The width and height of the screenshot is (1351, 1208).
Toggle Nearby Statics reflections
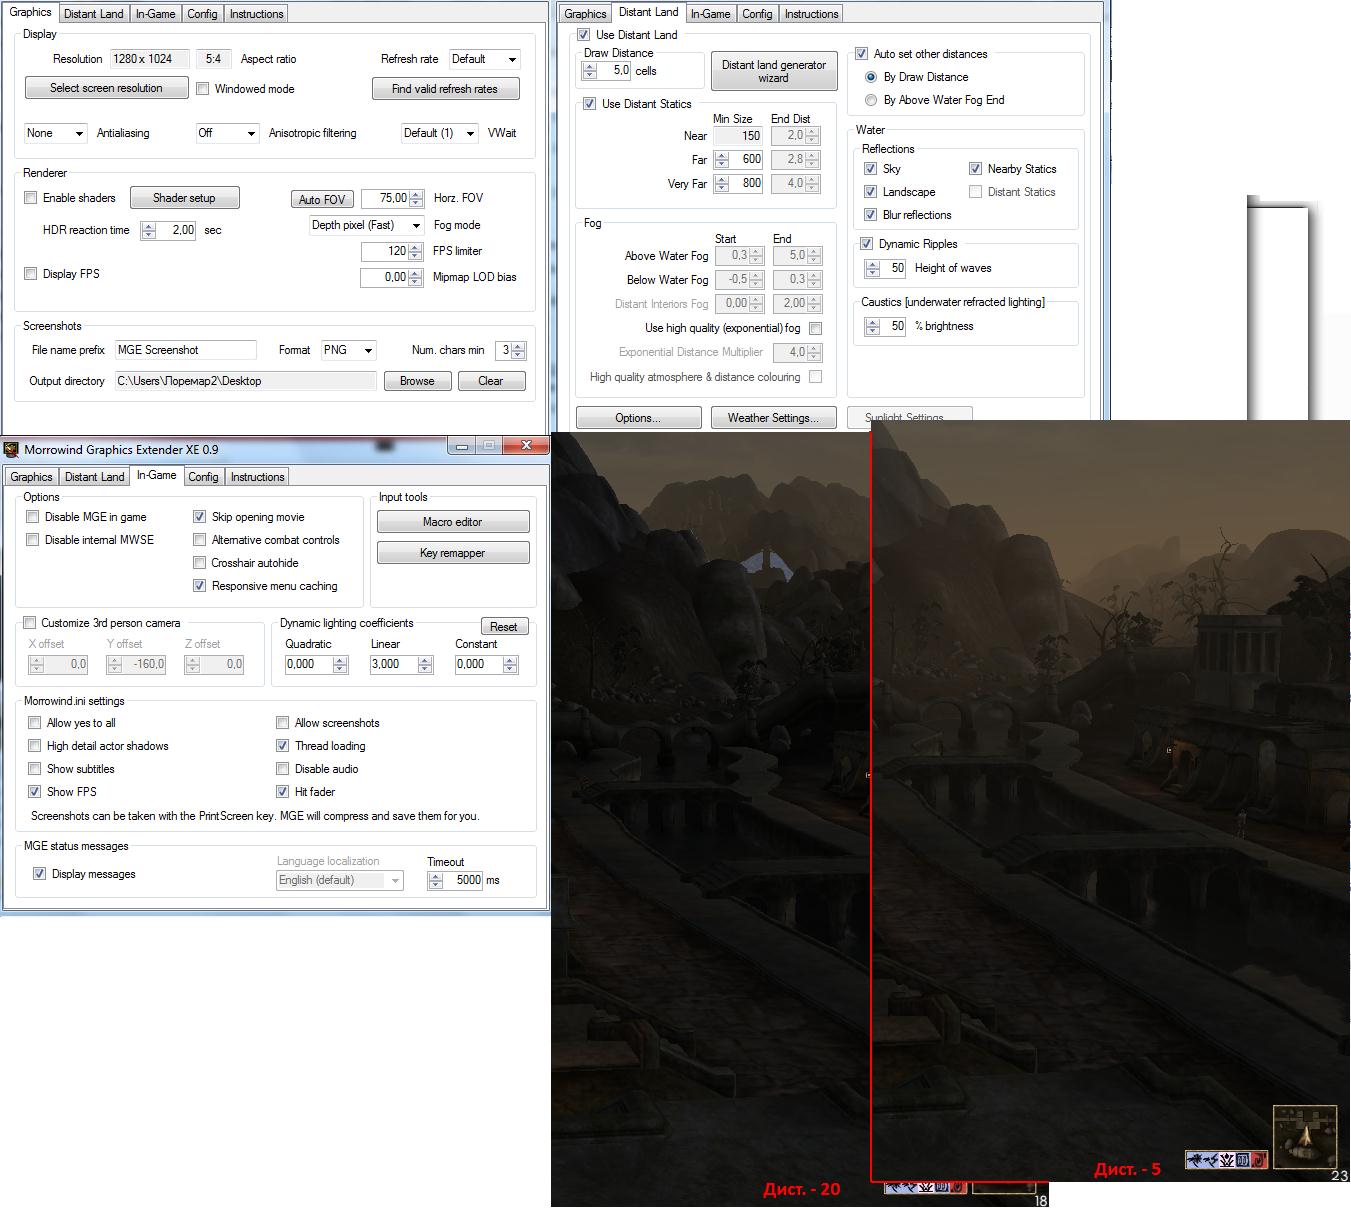click(x=975, y=169)
